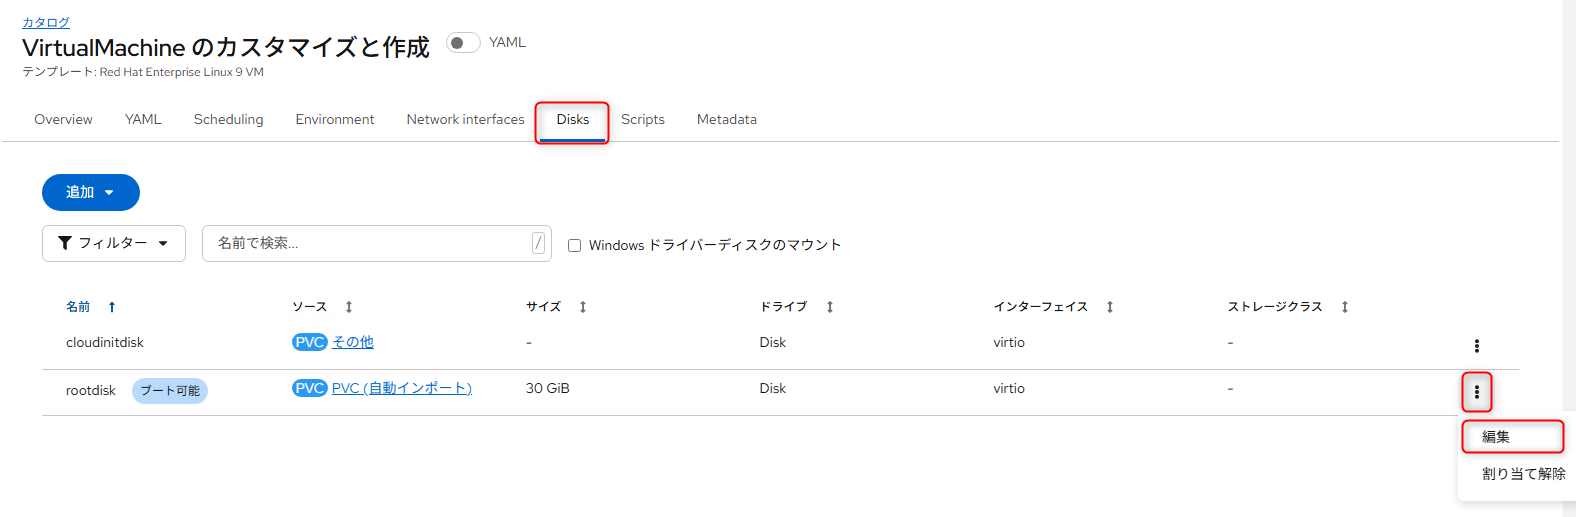Open the PVC (自動インポート) link
Image resolution: width=1576 pixels, height=517 pixels.
point(402,388)
